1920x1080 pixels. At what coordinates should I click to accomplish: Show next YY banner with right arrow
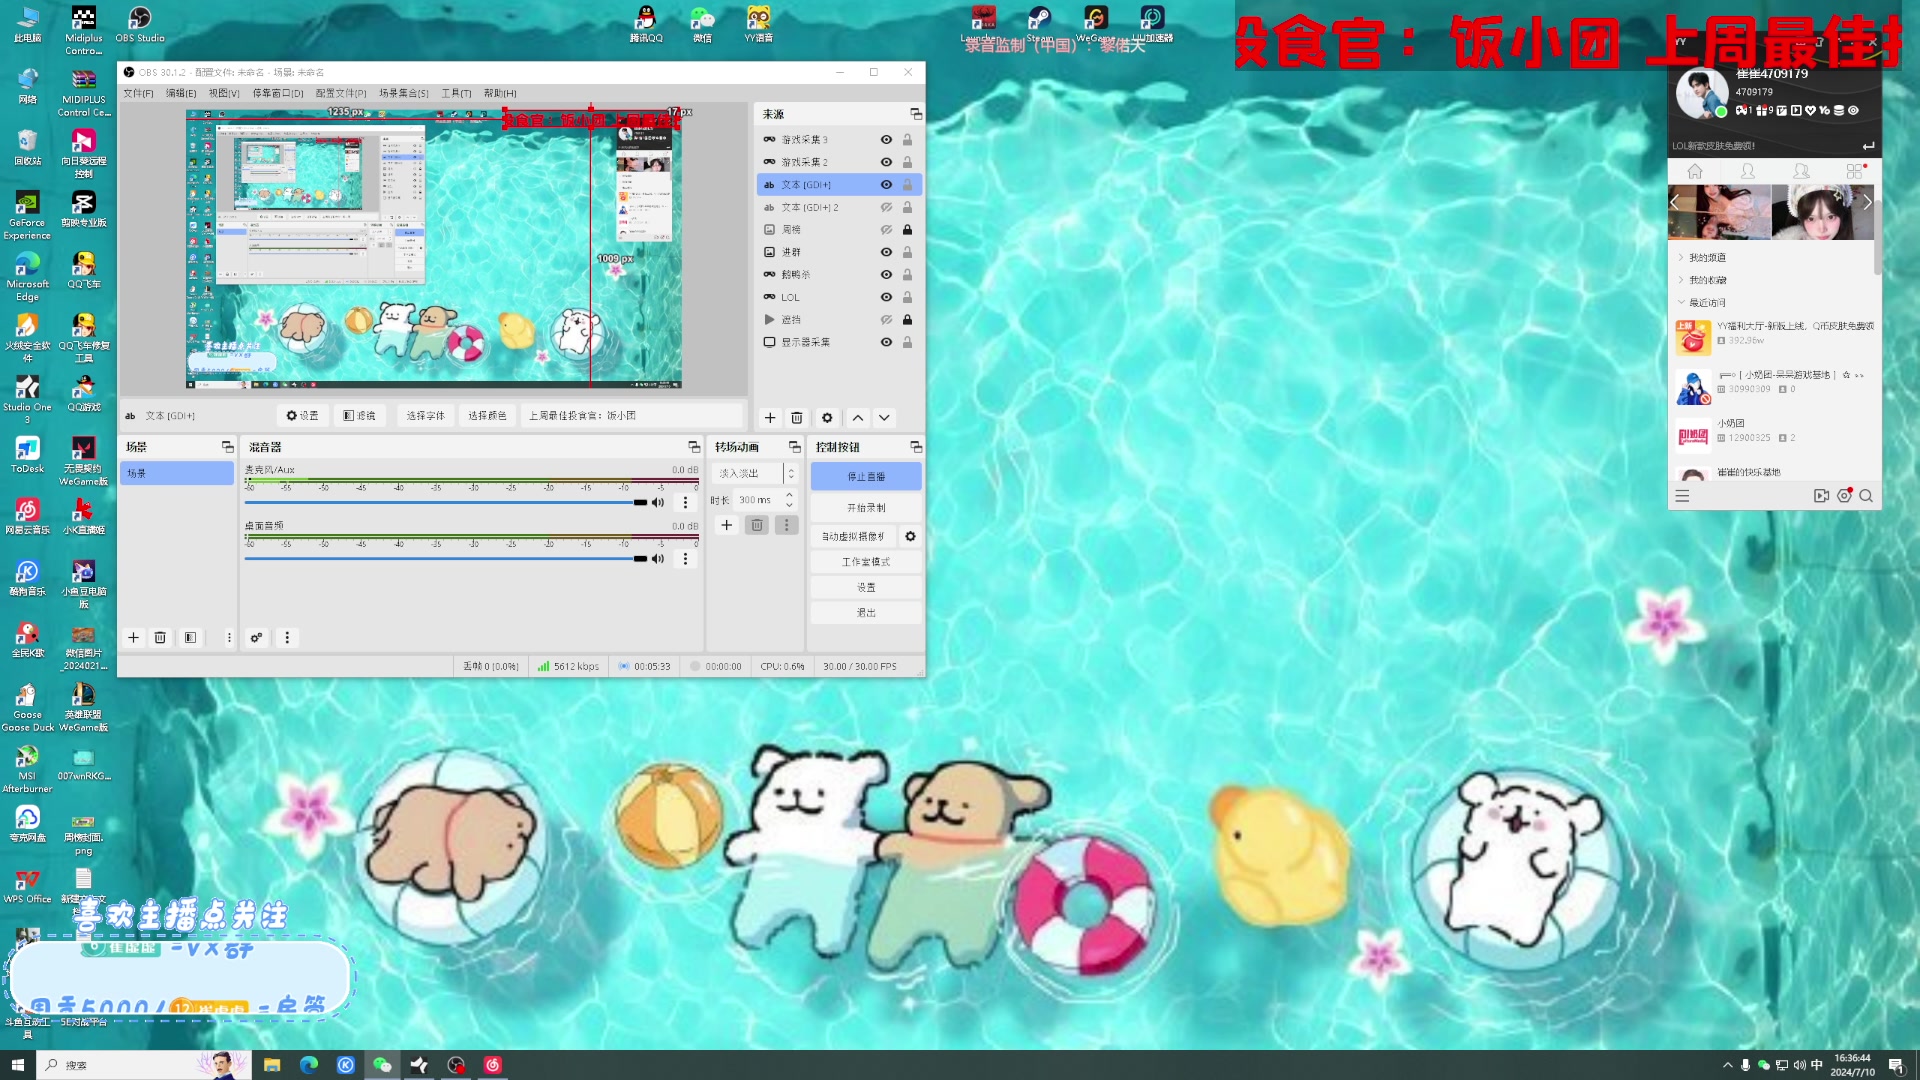point(1866,203)
